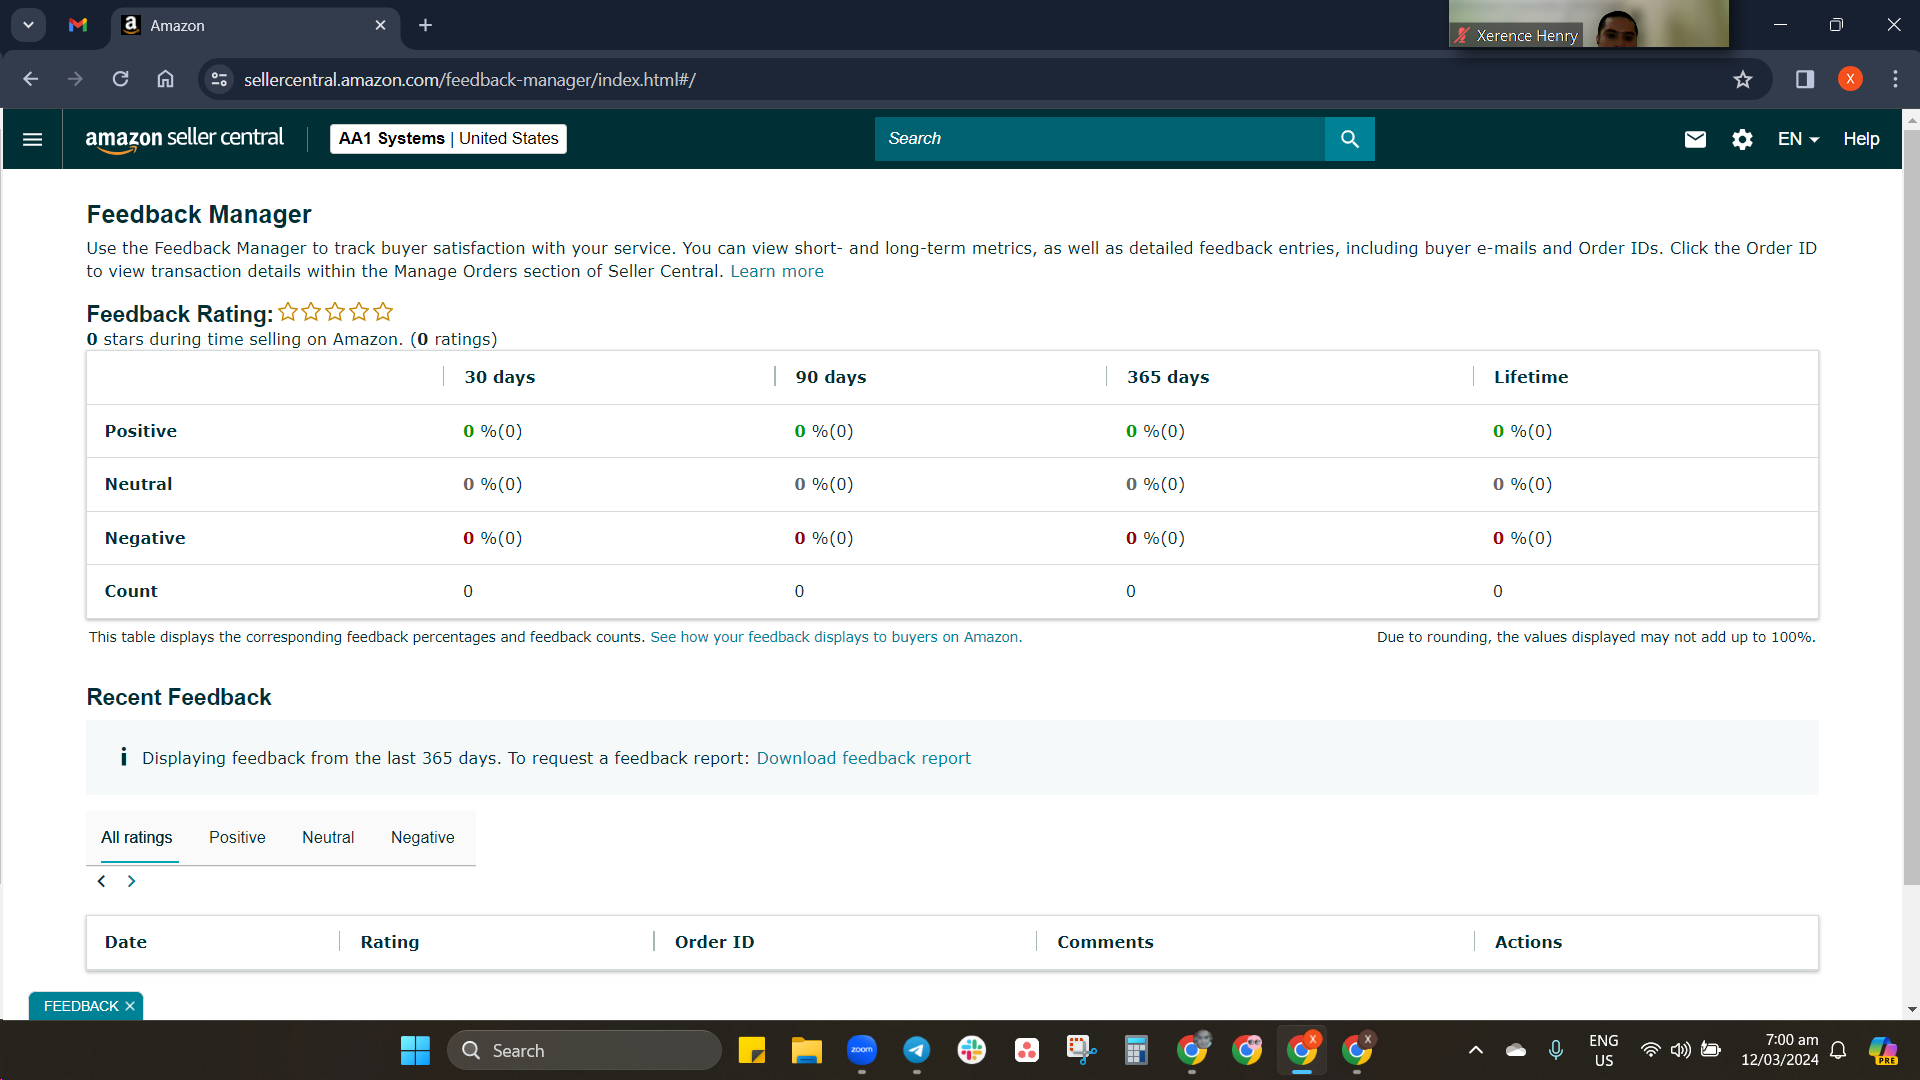Click the Seller Central search field

(1100, 139)
